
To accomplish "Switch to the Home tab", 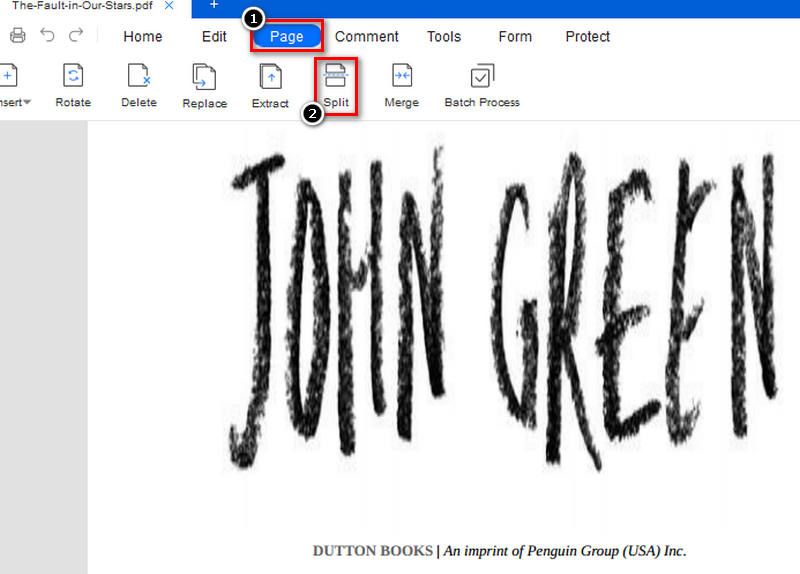I will point(143,37).
